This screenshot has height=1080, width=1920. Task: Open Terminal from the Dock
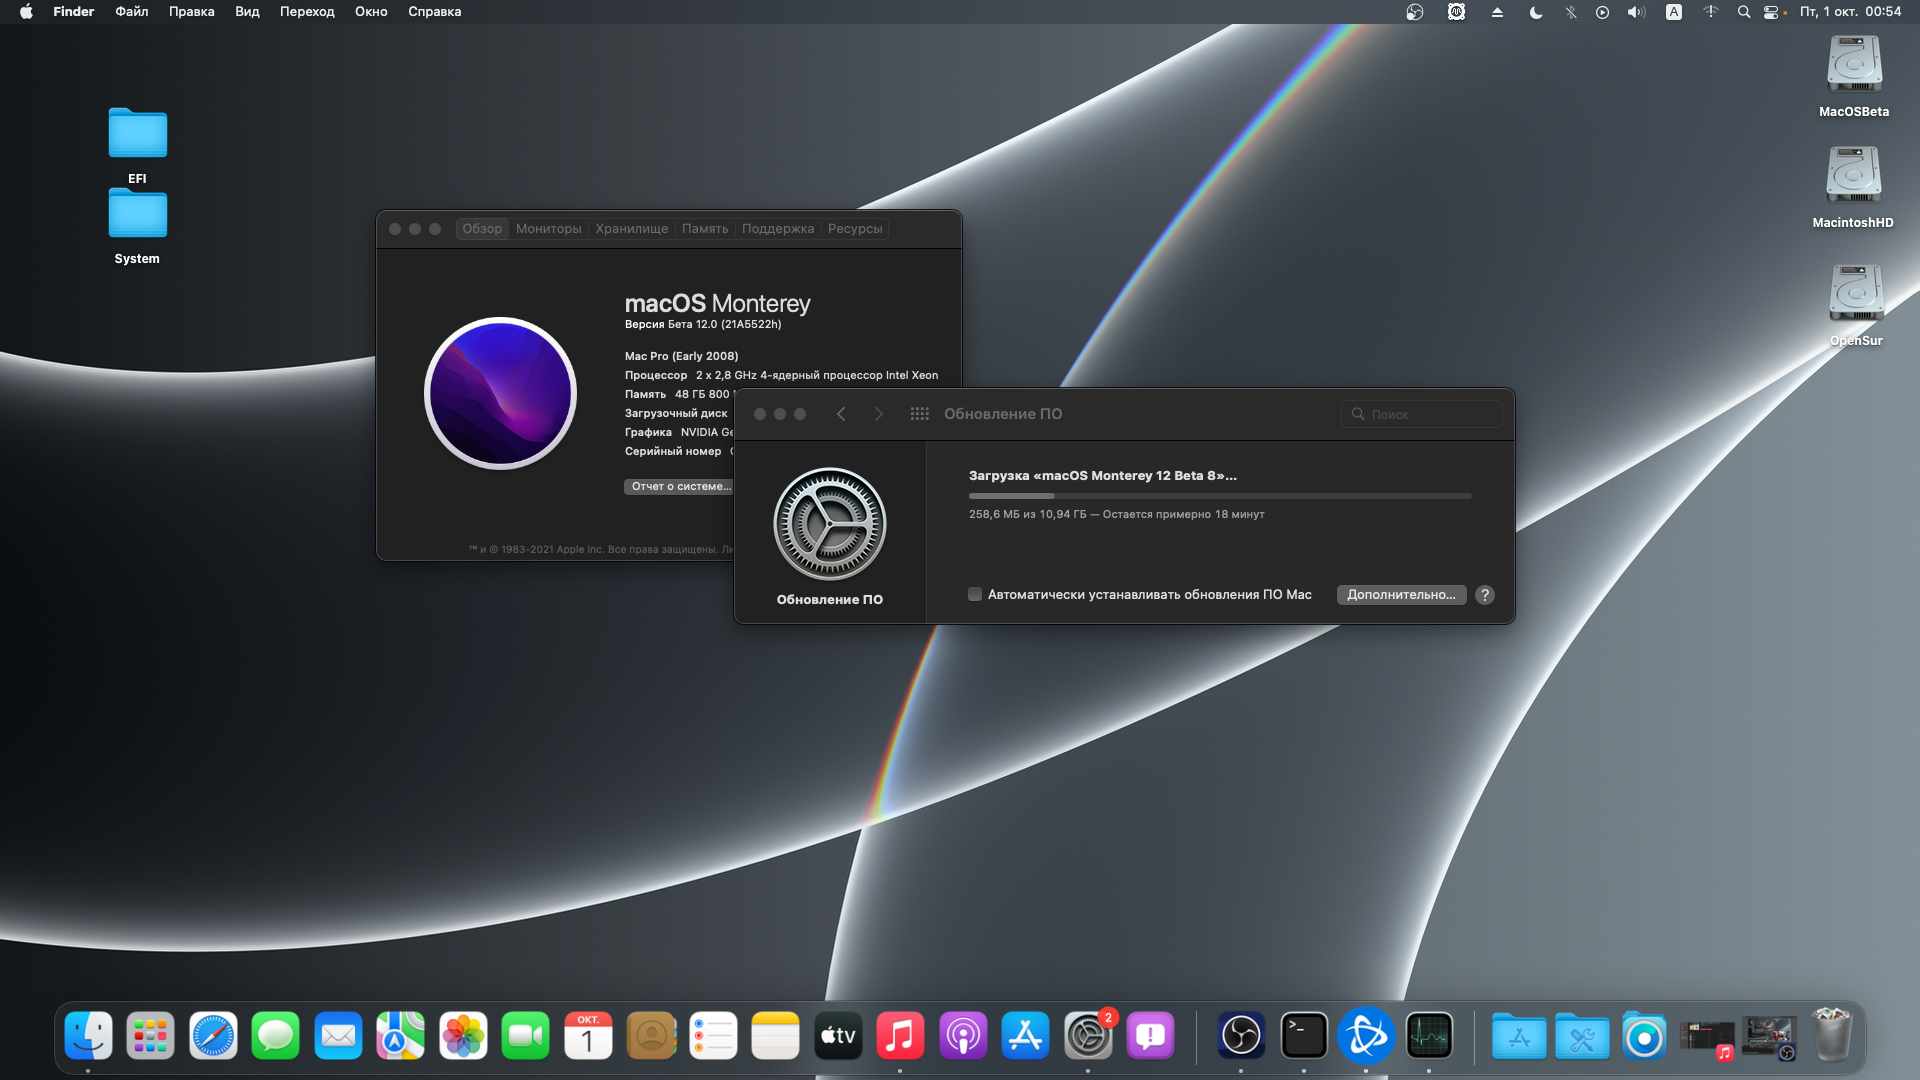(x=1304, y=1036)
